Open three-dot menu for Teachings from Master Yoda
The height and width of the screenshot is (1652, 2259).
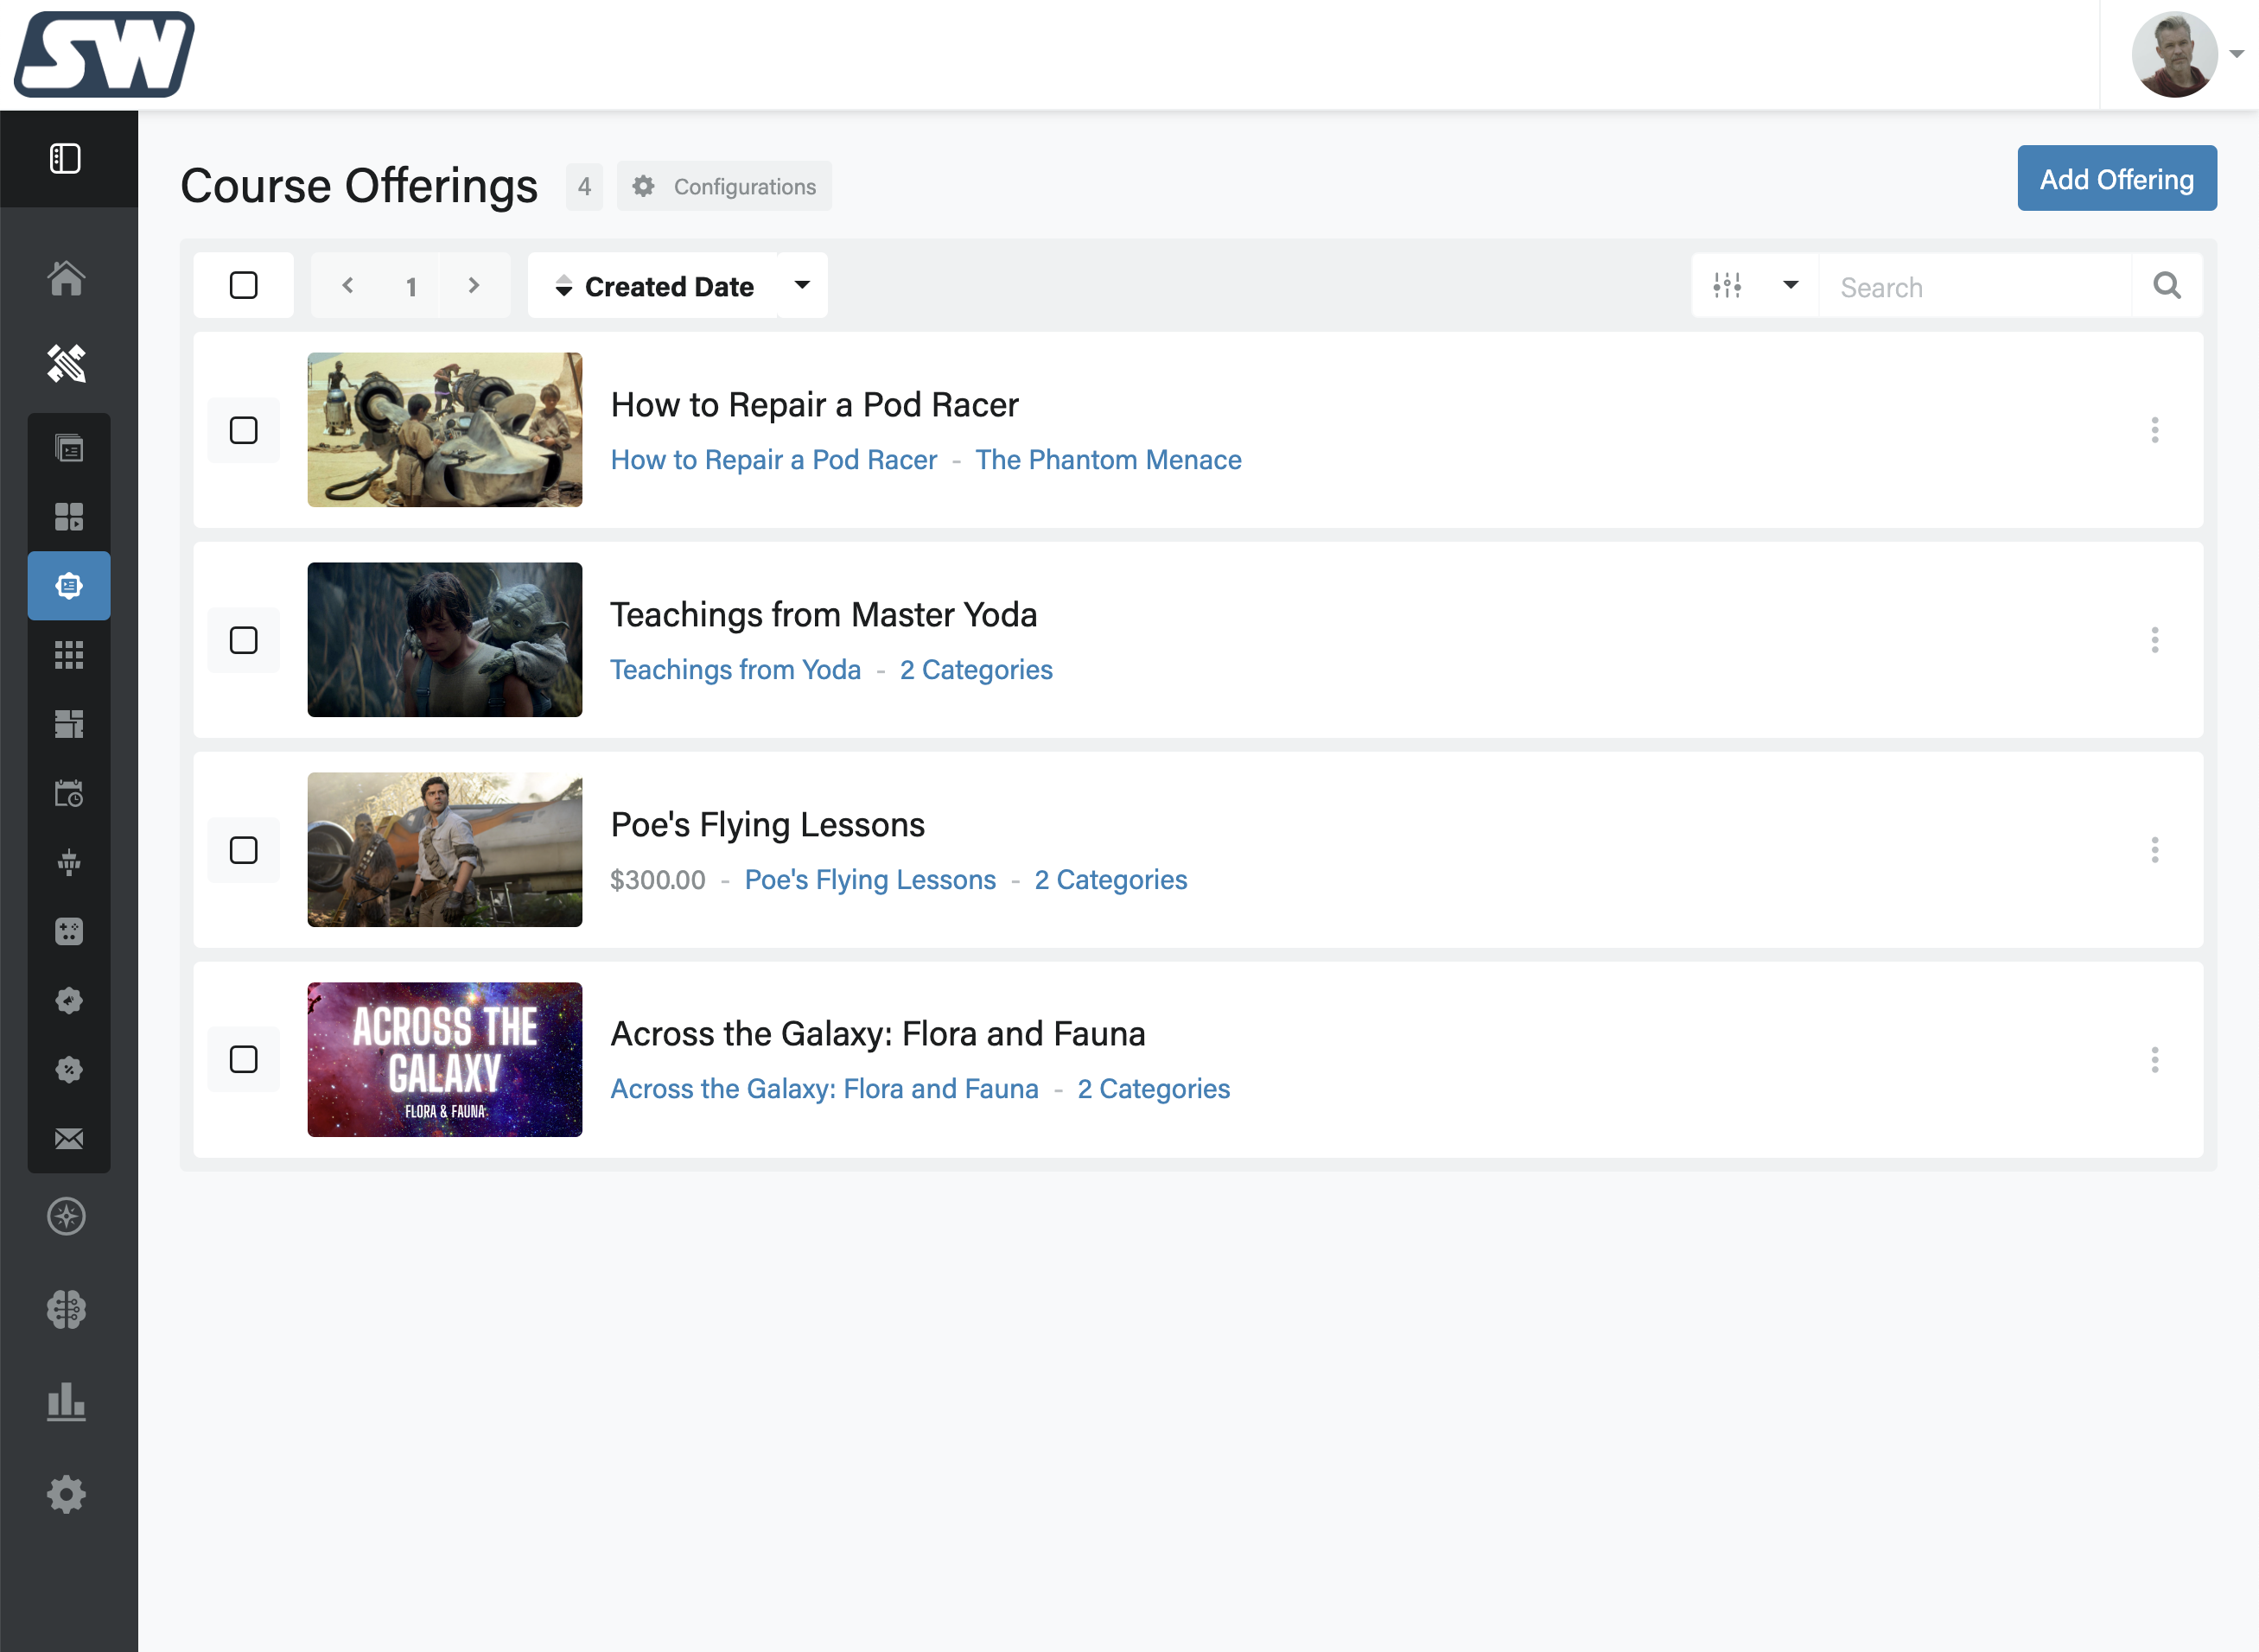coord(2155,640)
